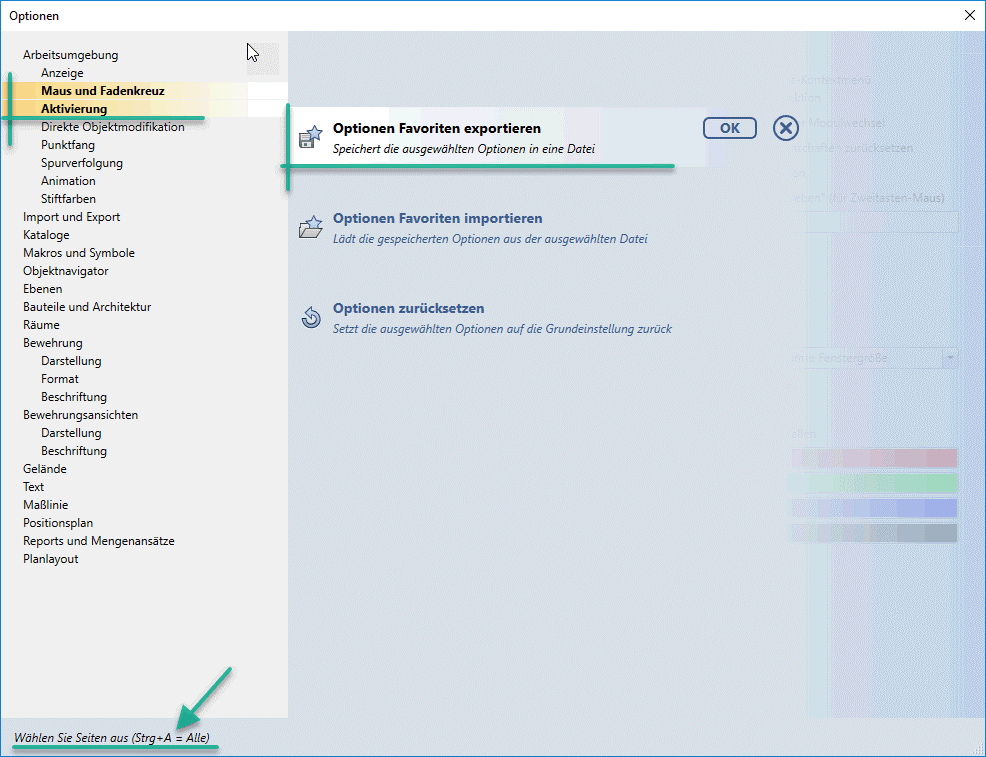
Task: Select Arbeitsumgebung in the options tree
Action: (70, 55)
